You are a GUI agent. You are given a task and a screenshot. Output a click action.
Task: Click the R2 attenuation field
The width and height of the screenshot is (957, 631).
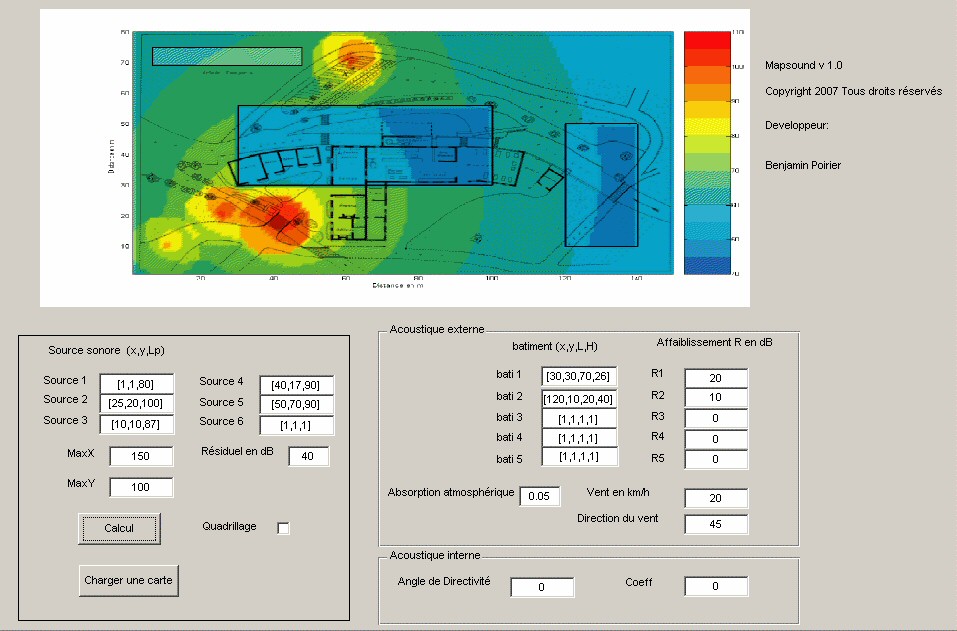click(716, 397)
